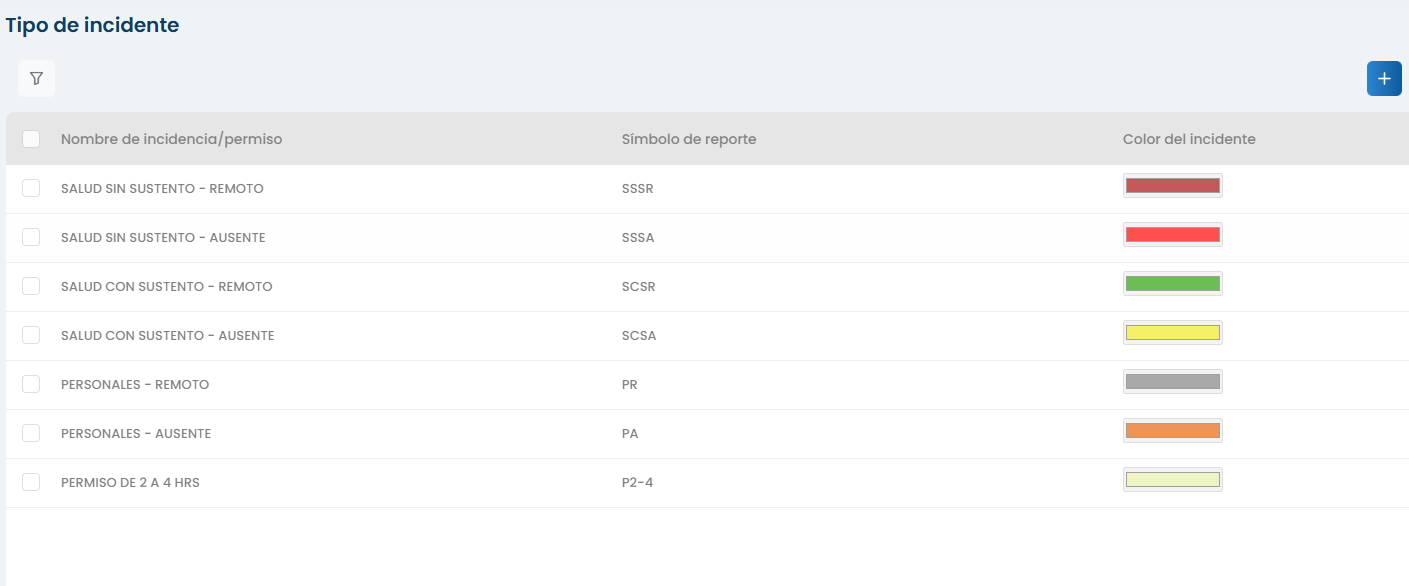1409x586 pixels.
Task: Check the SALUD SIN SUSTENTO - AUSENTE row
Action: point(31,237)
